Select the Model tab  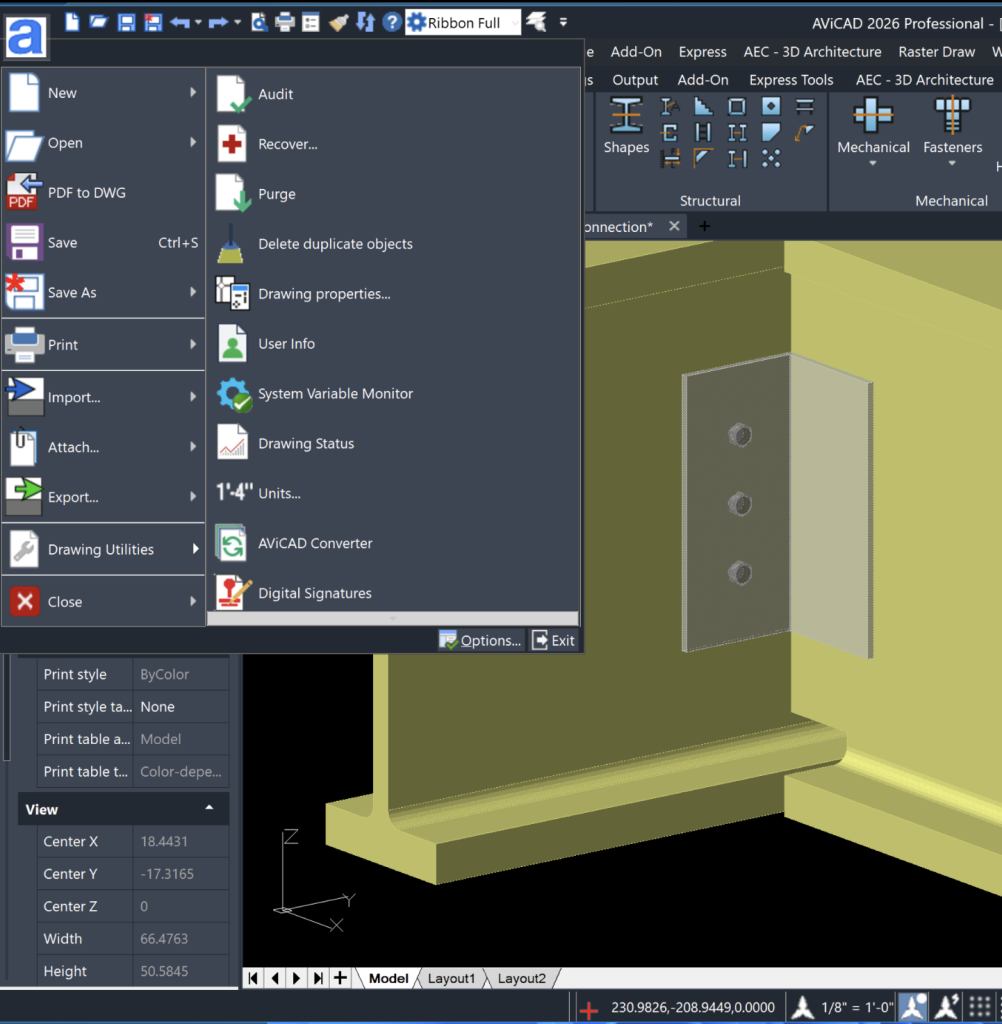pos(388,978)
